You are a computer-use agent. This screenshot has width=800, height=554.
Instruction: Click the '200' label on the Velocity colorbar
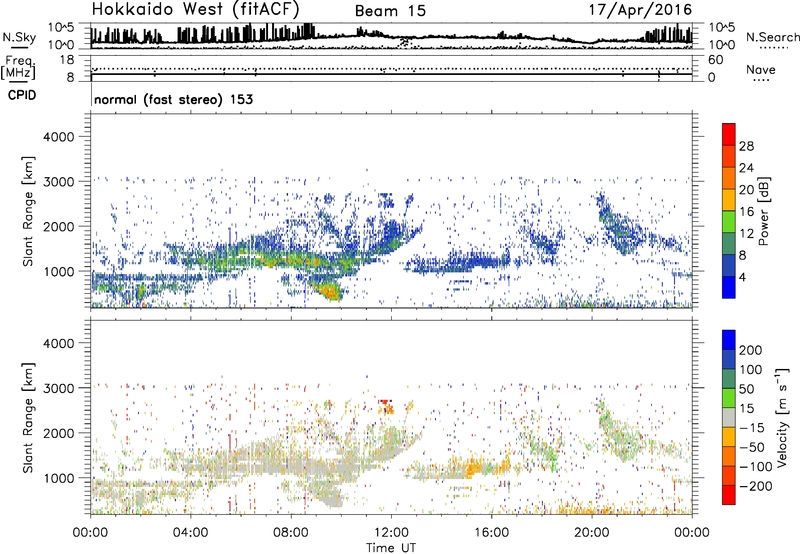pos(751,350)
